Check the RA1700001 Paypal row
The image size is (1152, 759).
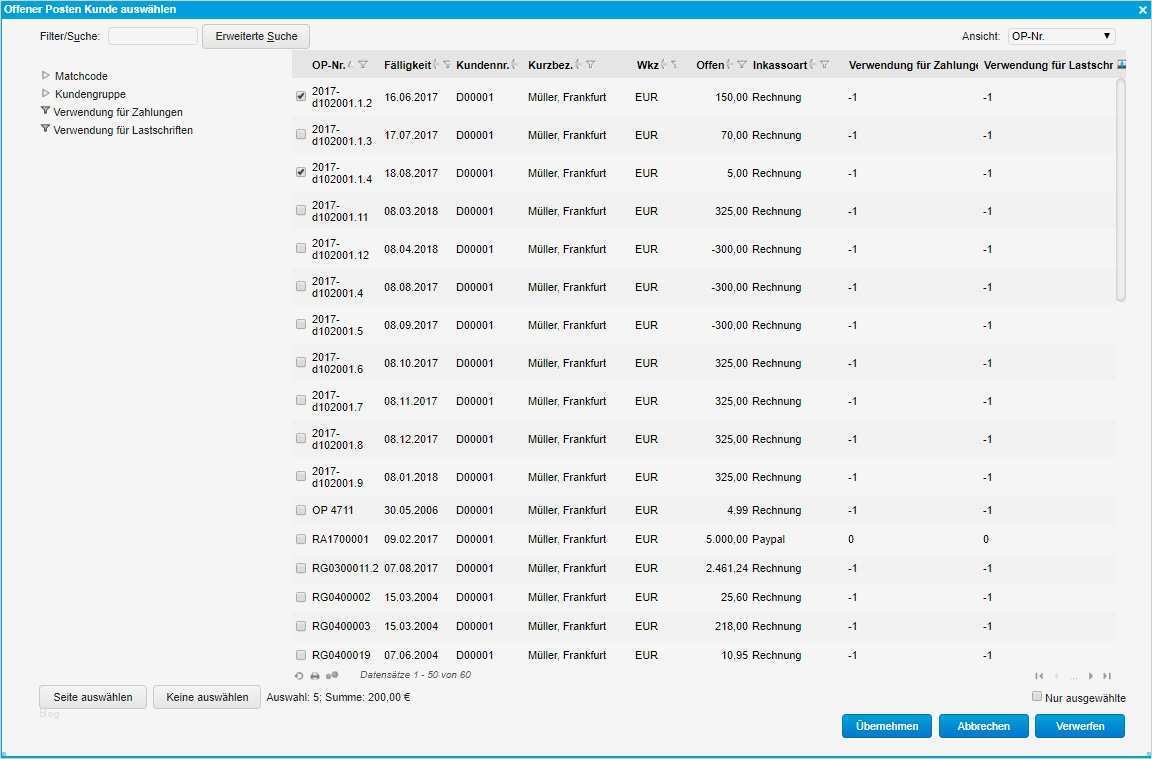coord(300,539)
